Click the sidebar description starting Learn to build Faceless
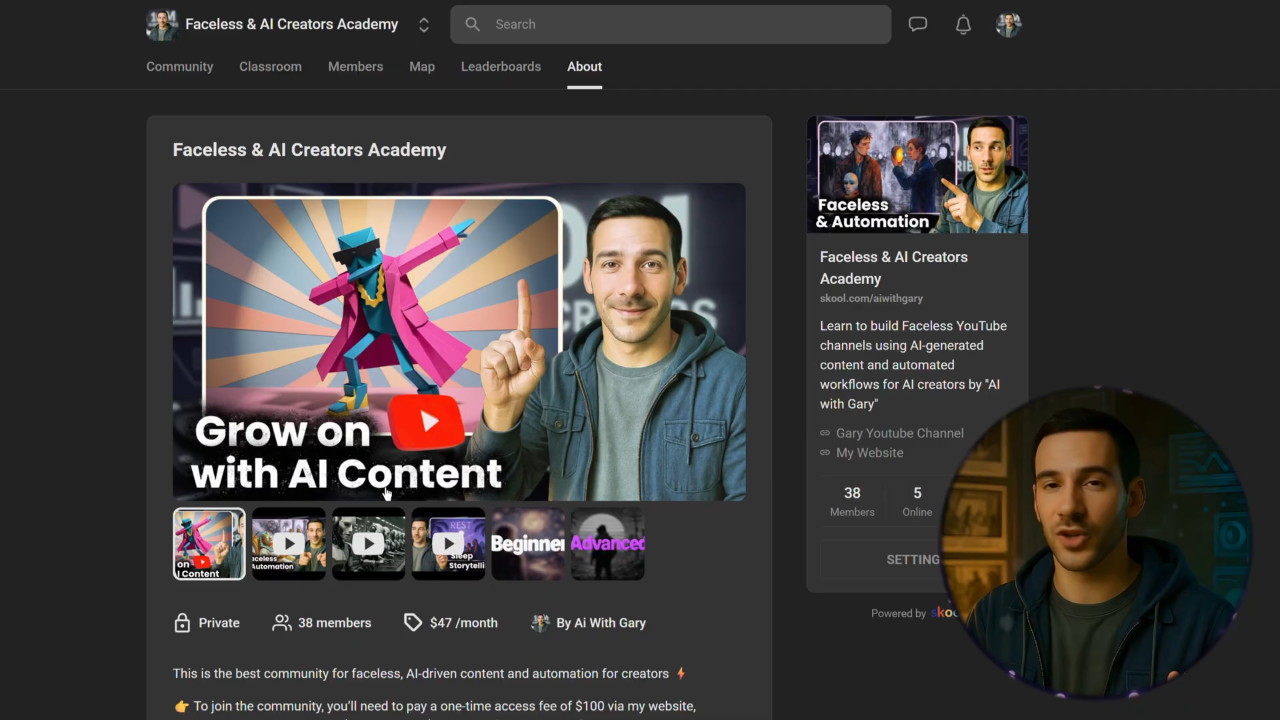The height and width of the screenshot is (720, 1280). point(913,365)
